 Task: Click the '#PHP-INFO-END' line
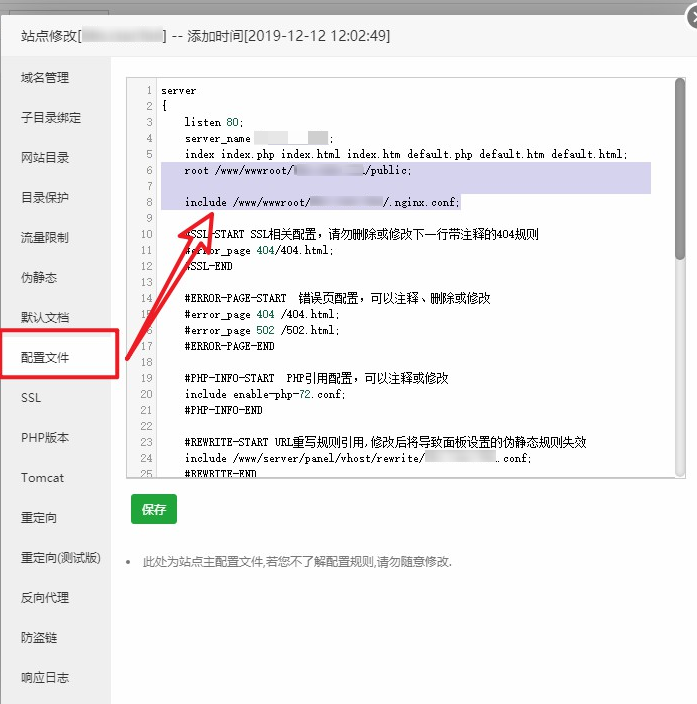(x=223, y=410)
